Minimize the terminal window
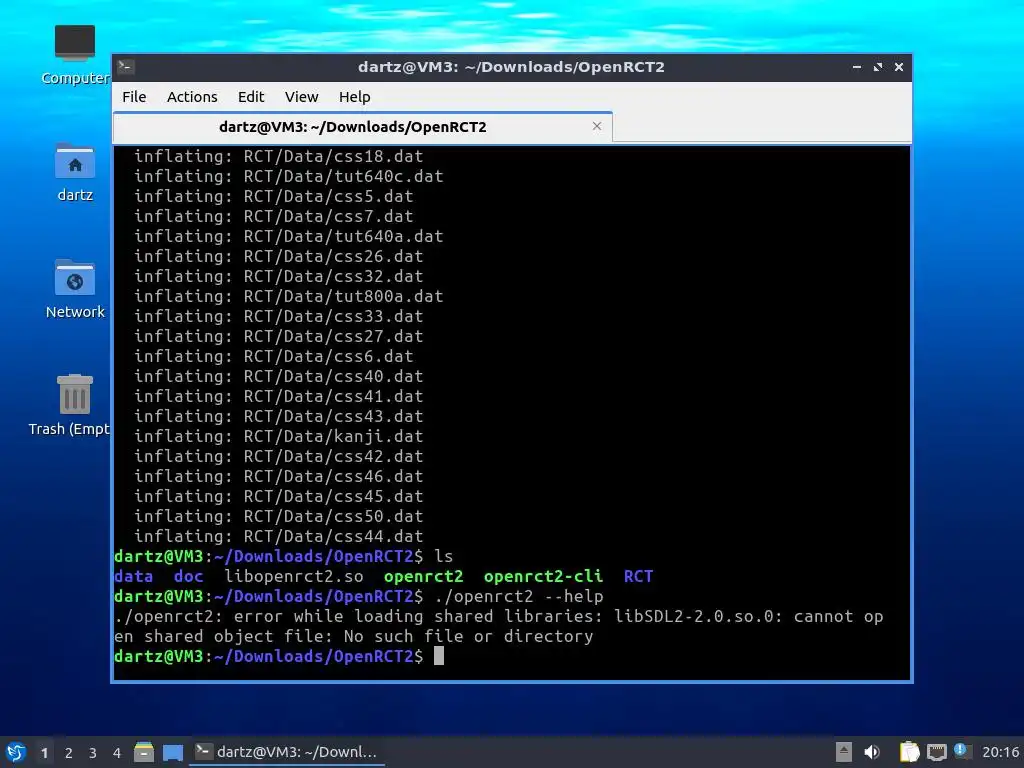 click(857, 67)
